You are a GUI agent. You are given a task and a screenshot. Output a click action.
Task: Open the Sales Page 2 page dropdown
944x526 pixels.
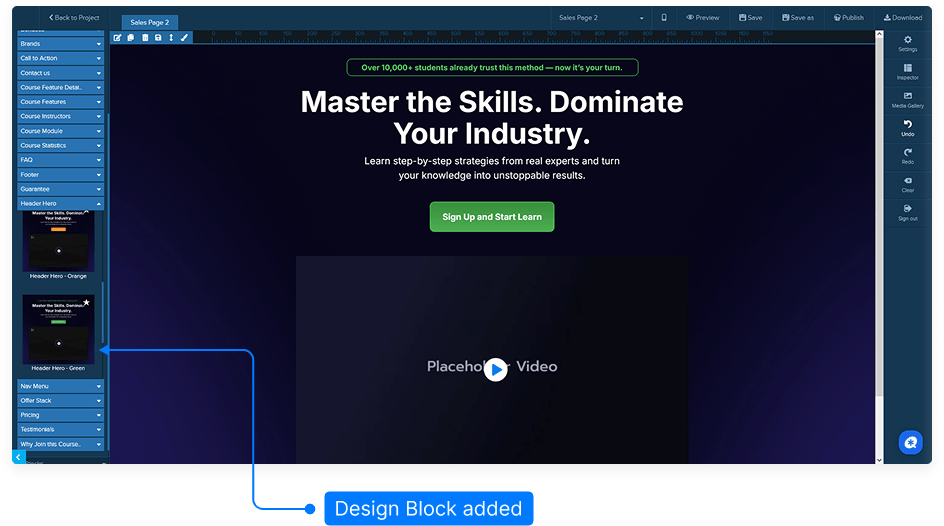click(x=601, y=18)
